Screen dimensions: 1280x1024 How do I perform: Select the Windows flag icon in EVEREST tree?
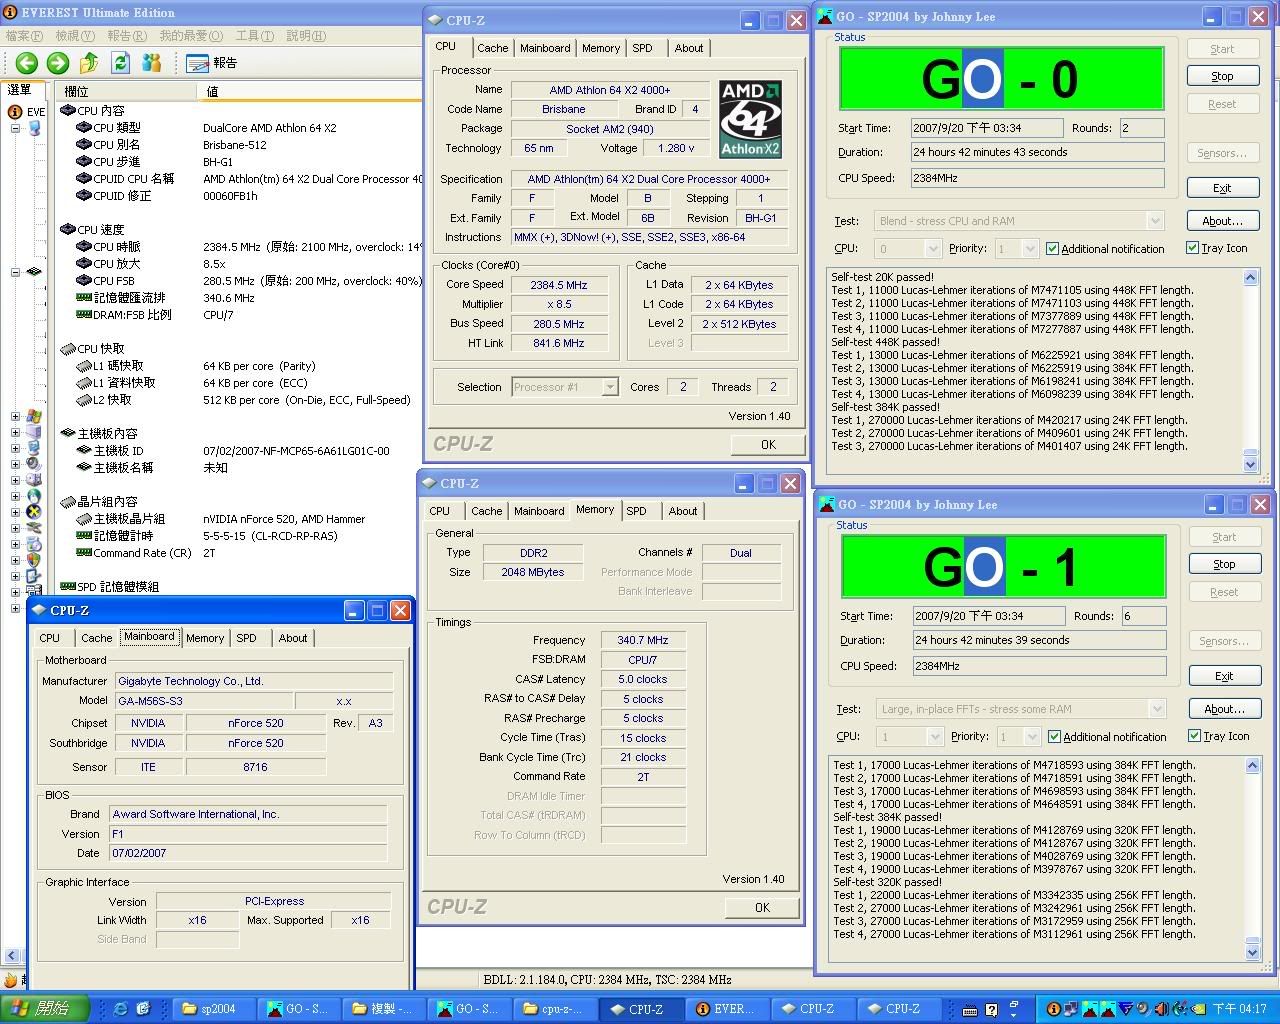click(x=34, y=416)
